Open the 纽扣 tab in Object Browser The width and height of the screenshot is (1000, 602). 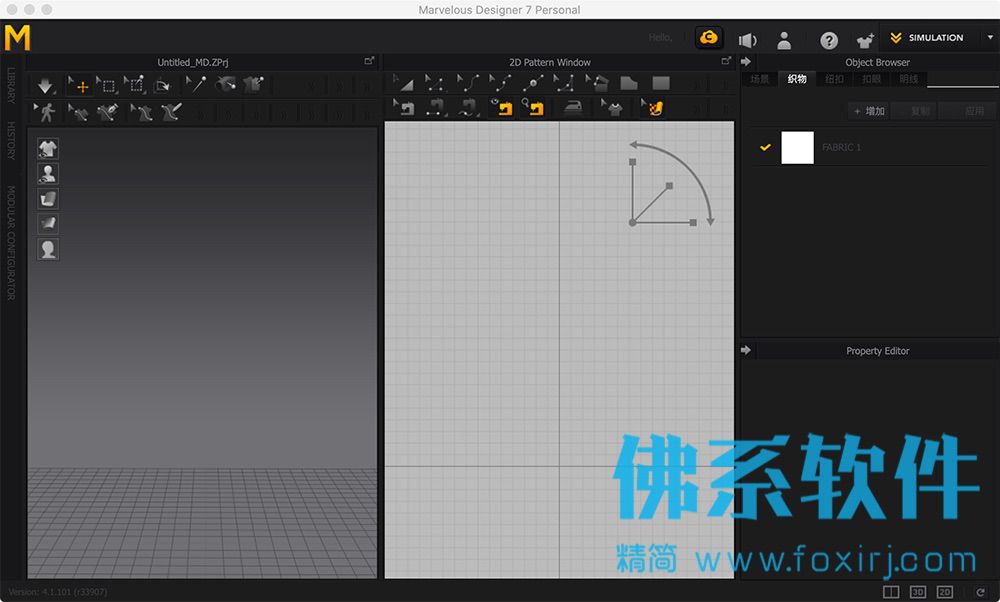(834, 79)
